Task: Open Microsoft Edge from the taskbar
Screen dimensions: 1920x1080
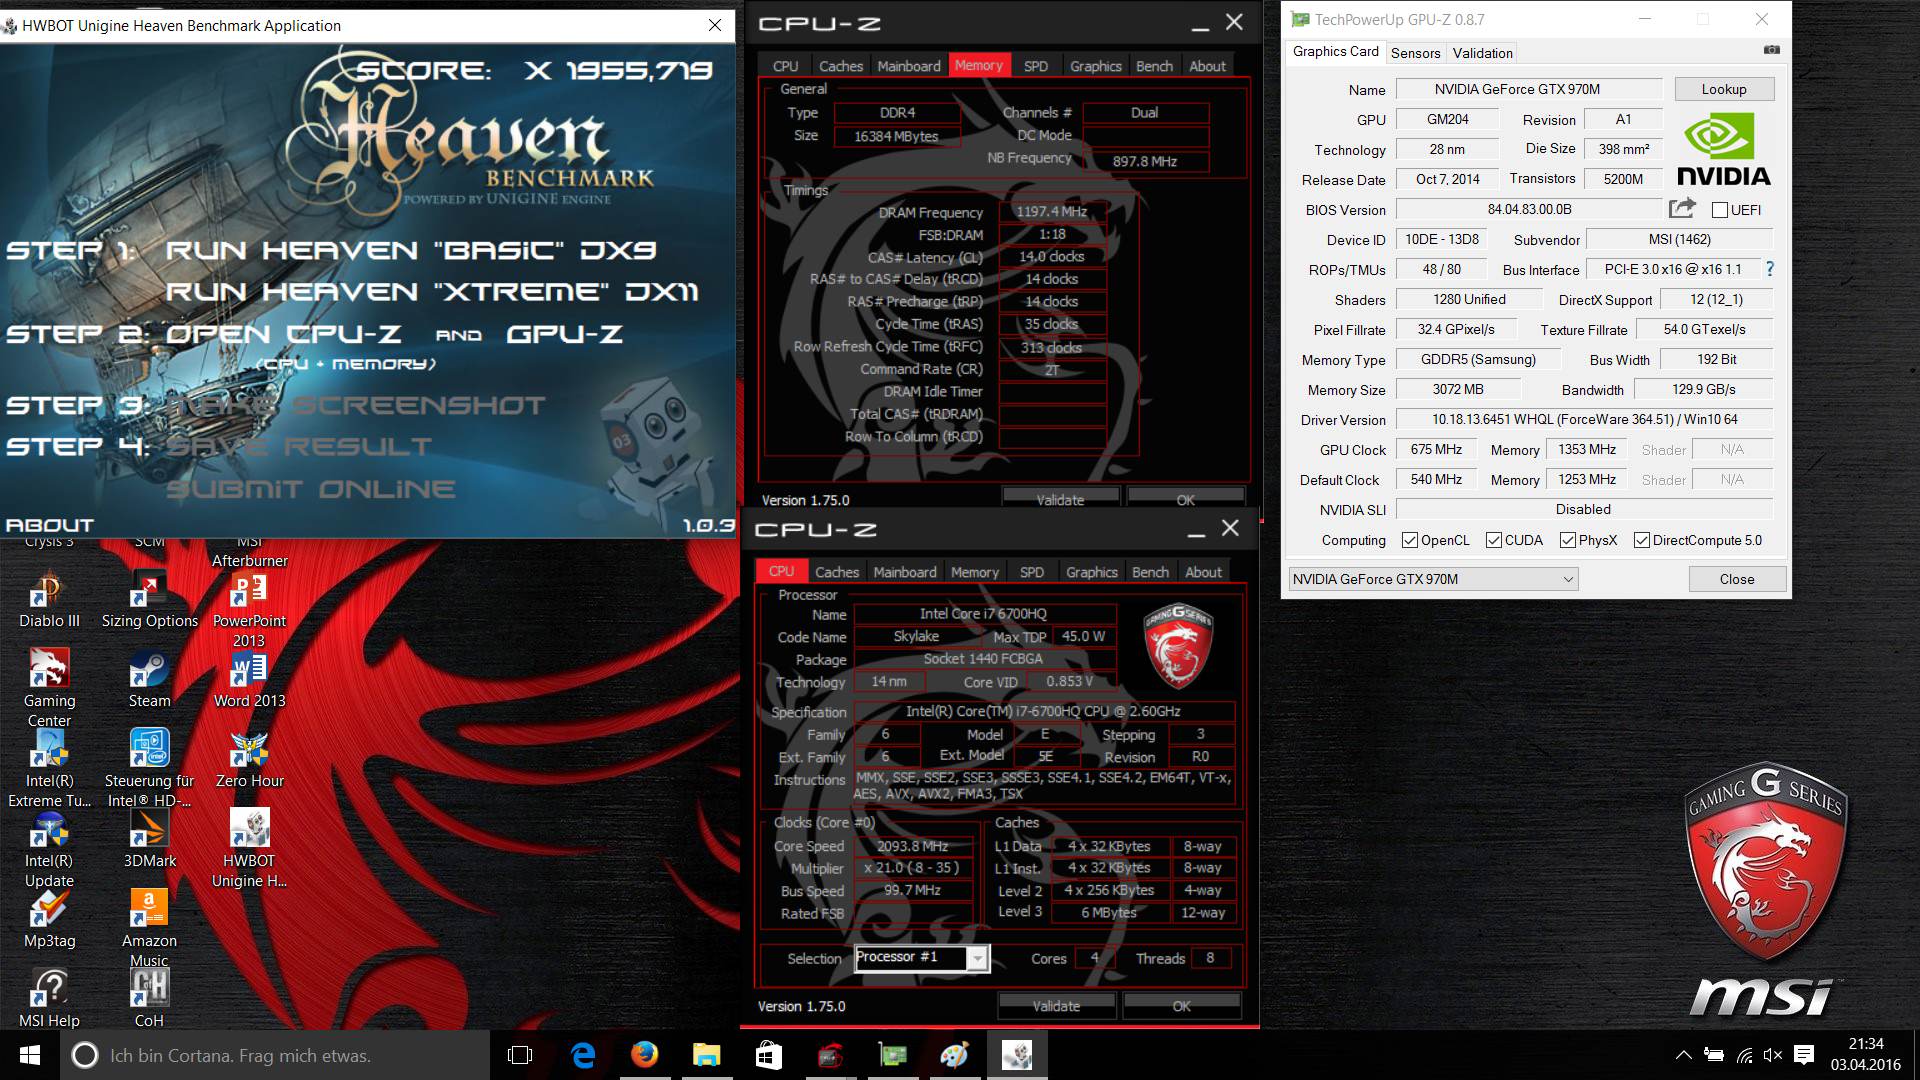Action: (582, 1055)
